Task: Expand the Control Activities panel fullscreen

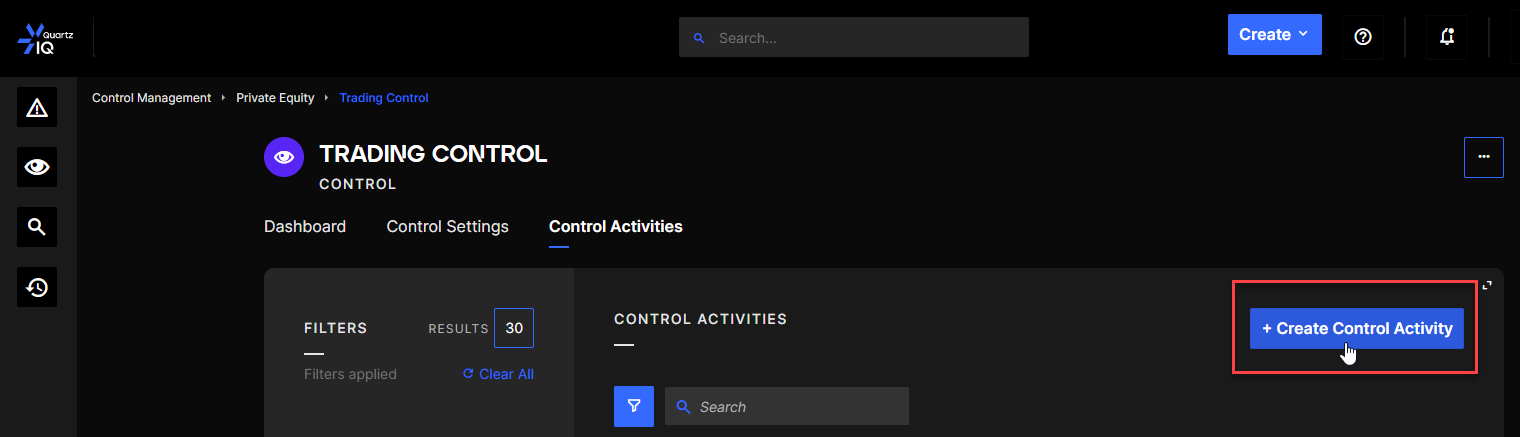Action: click(x=1487, y=285)
